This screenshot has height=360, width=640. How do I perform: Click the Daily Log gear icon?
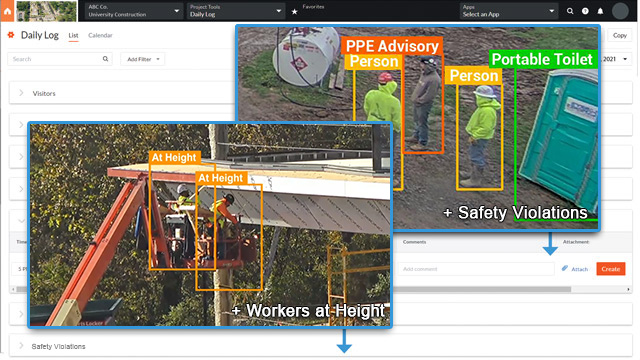(x=11, y=35)
